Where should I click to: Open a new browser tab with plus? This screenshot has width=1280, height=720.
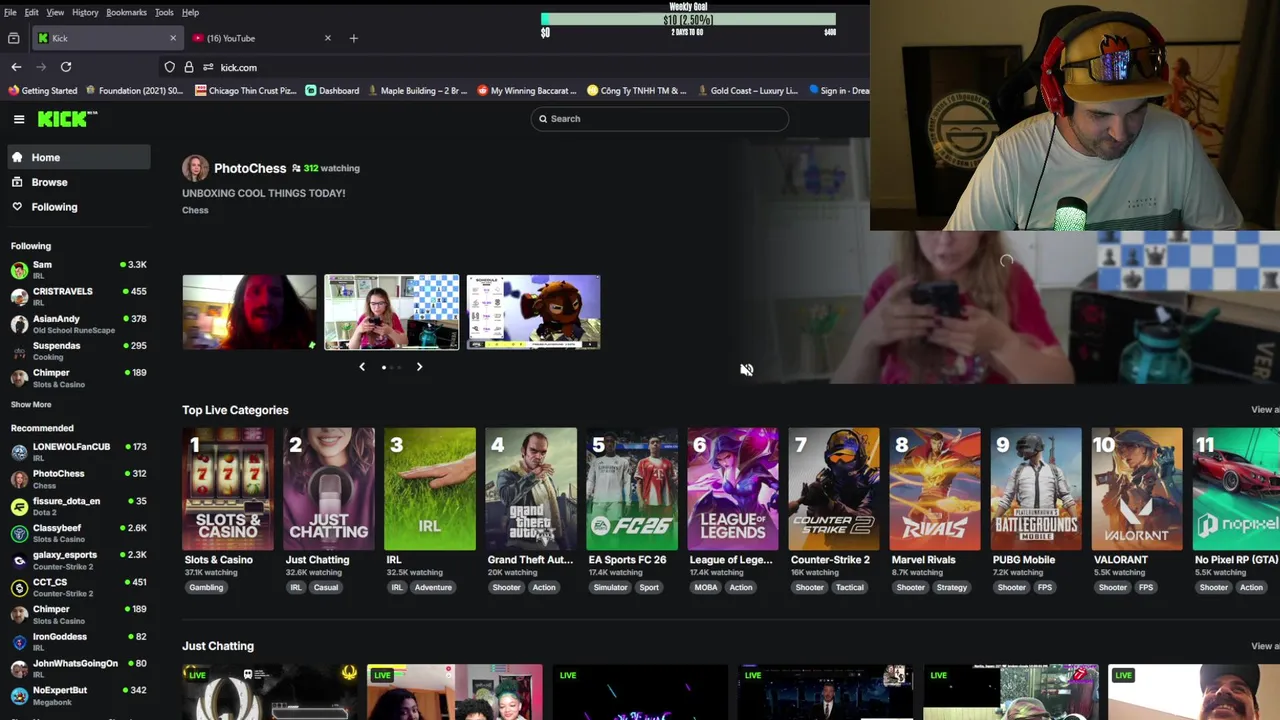(x=353, y=38)
